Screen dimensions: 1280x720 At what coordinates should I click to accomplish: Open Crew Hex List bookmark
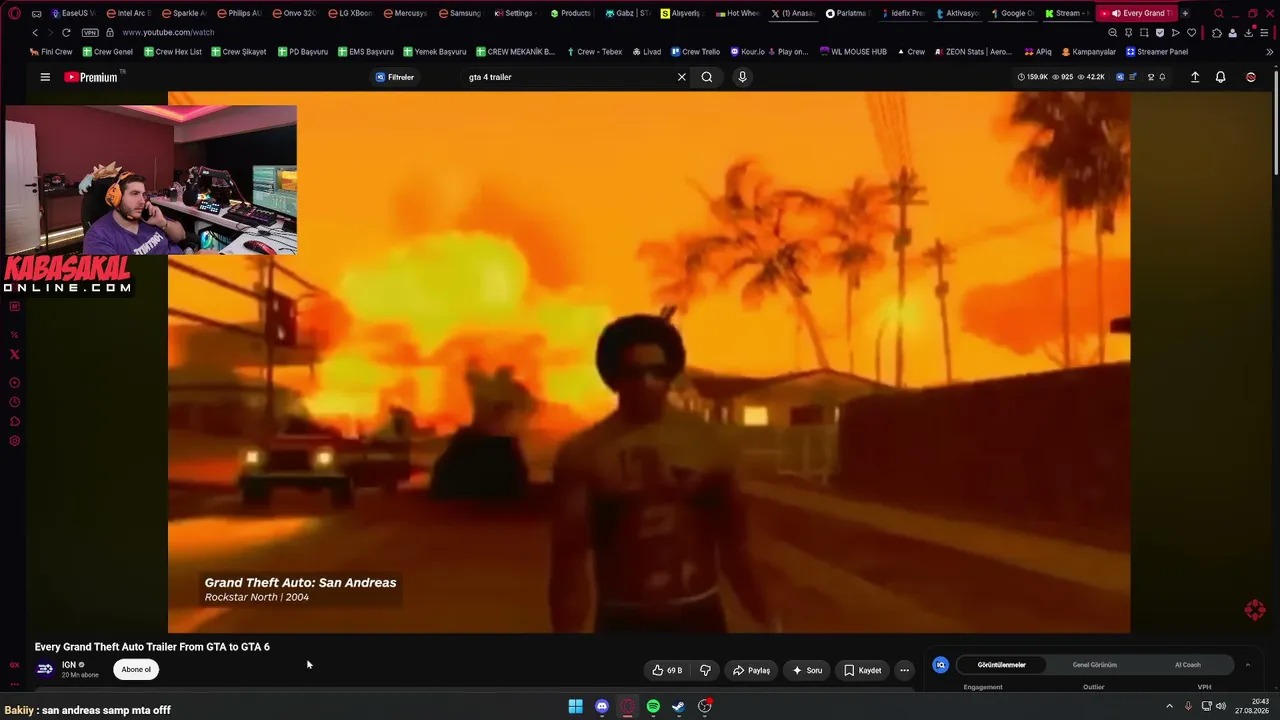(x=173, y=52)
